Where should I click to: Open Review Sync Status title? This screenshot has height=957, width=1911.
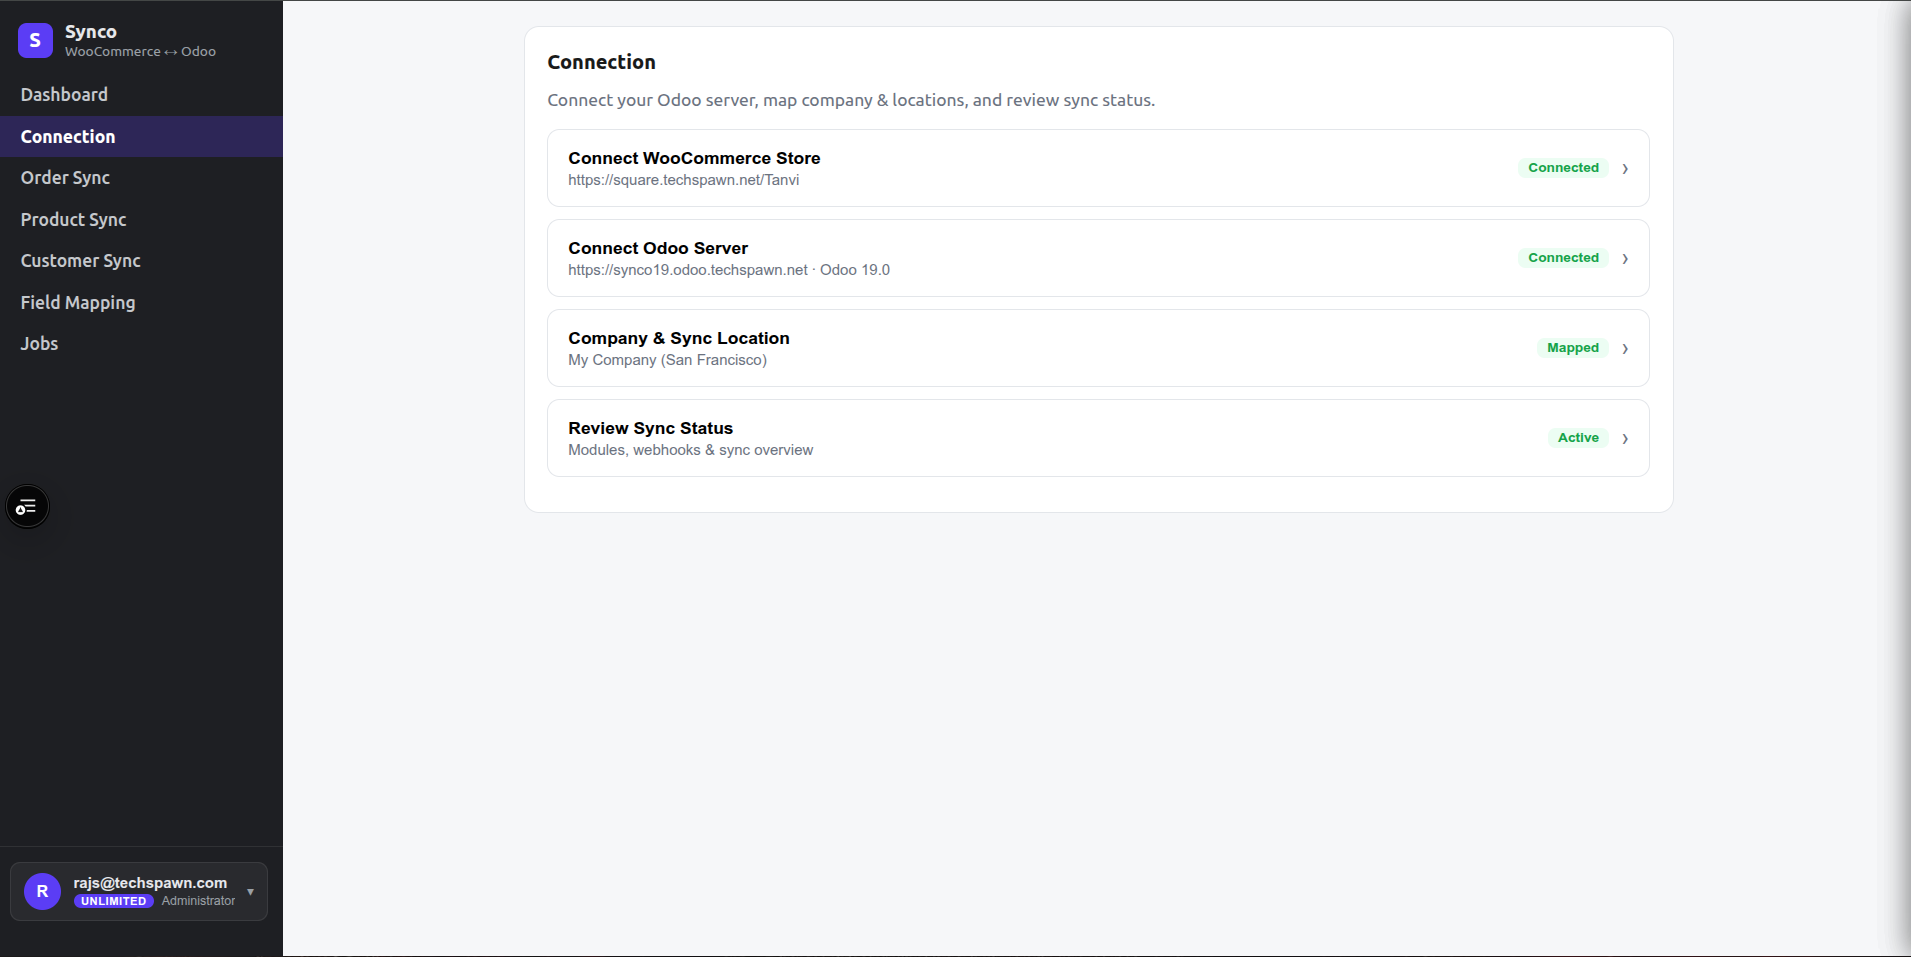point(650,428)
